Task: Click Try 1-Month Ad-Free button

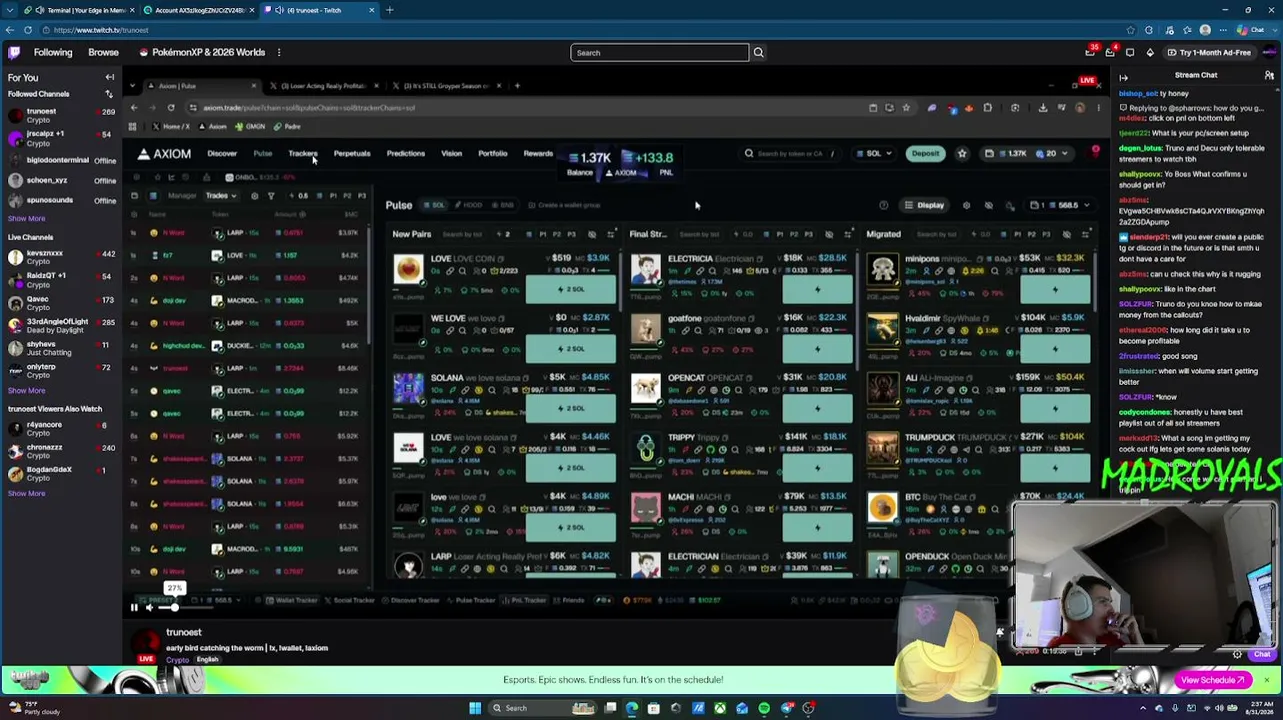Action: pyautogui.click(x=1208, y=52)
